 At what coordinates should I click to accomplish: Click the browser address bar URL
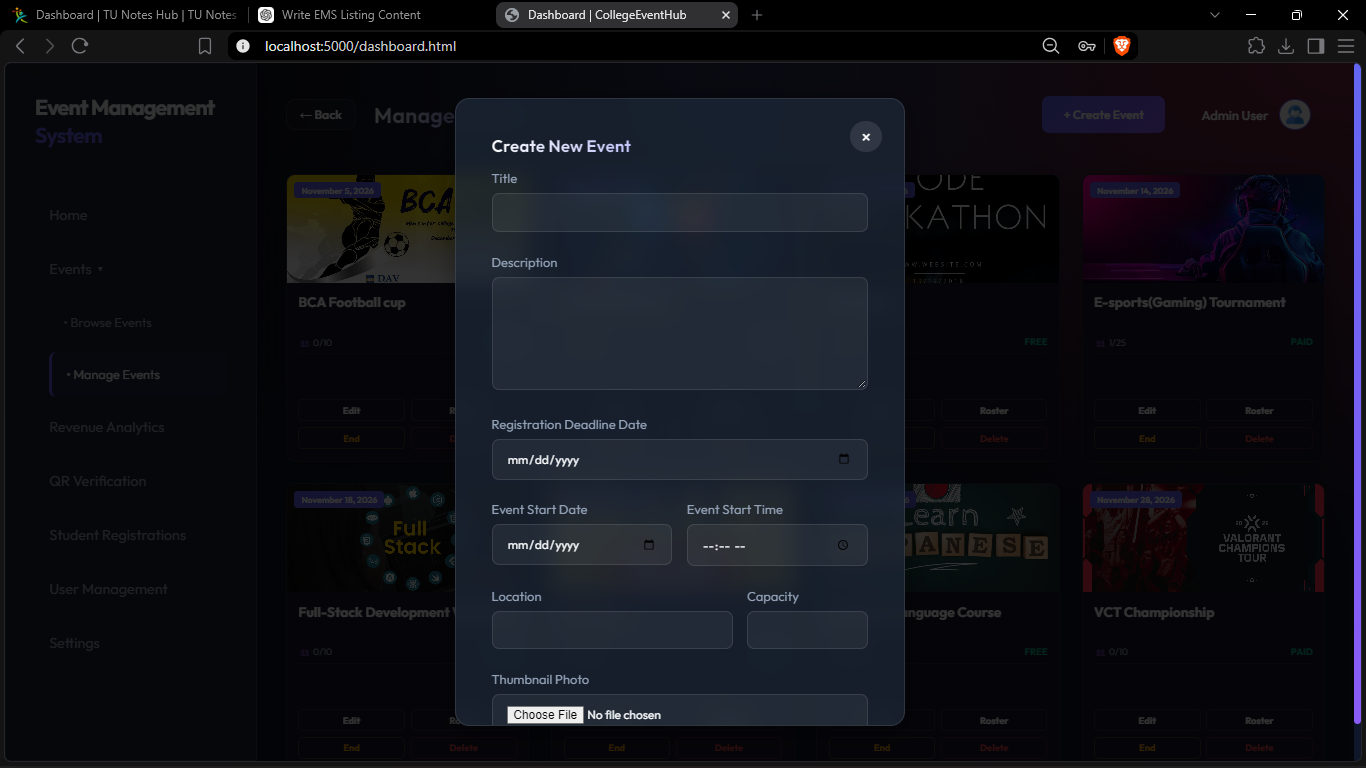(x=361, y=46)
